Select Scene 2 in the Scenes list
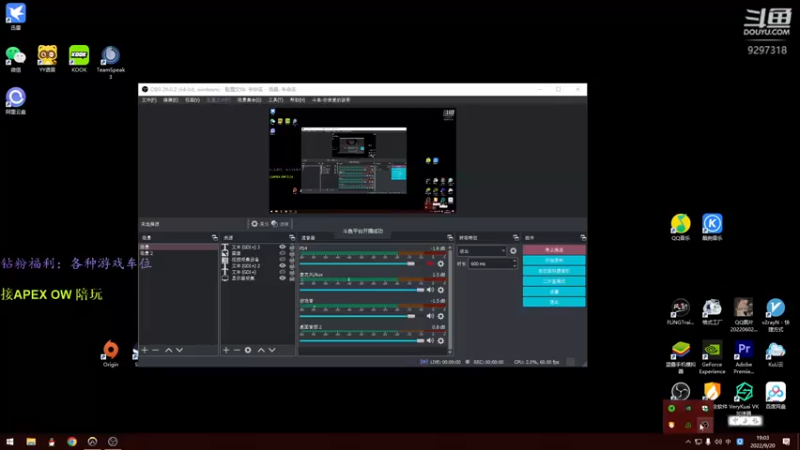This screenshot has width=800, height=450. pyautogui.click(x=178, y=253)
